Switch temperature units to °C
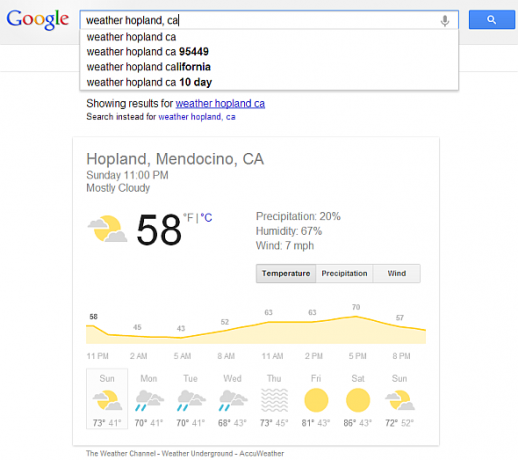 206,218
